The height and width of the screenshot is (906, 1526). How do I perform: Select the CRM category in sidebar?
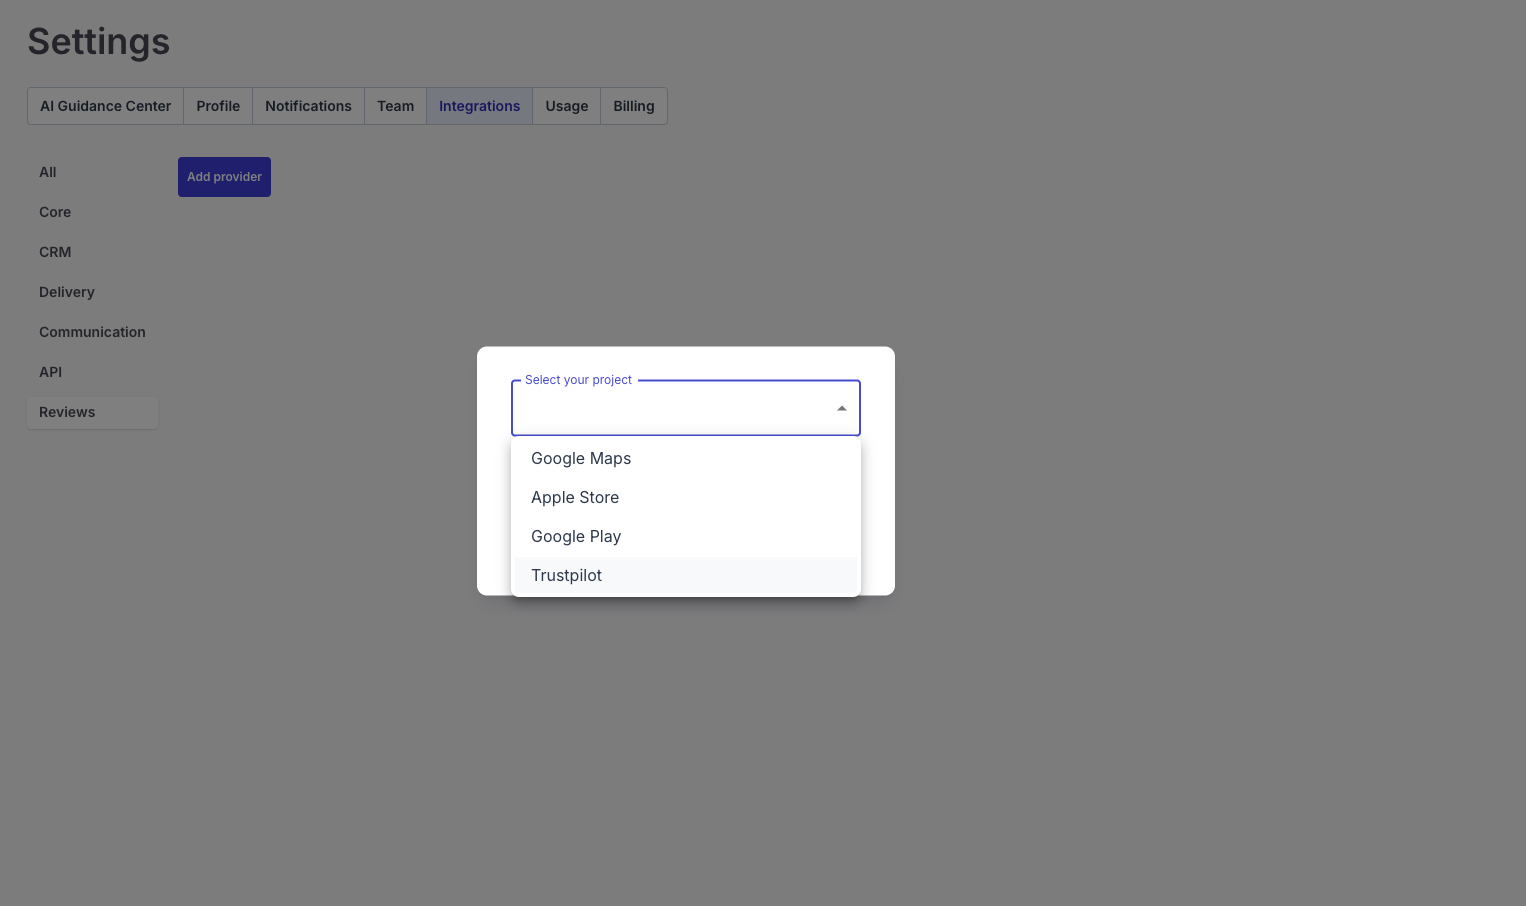tap(92, 252)
